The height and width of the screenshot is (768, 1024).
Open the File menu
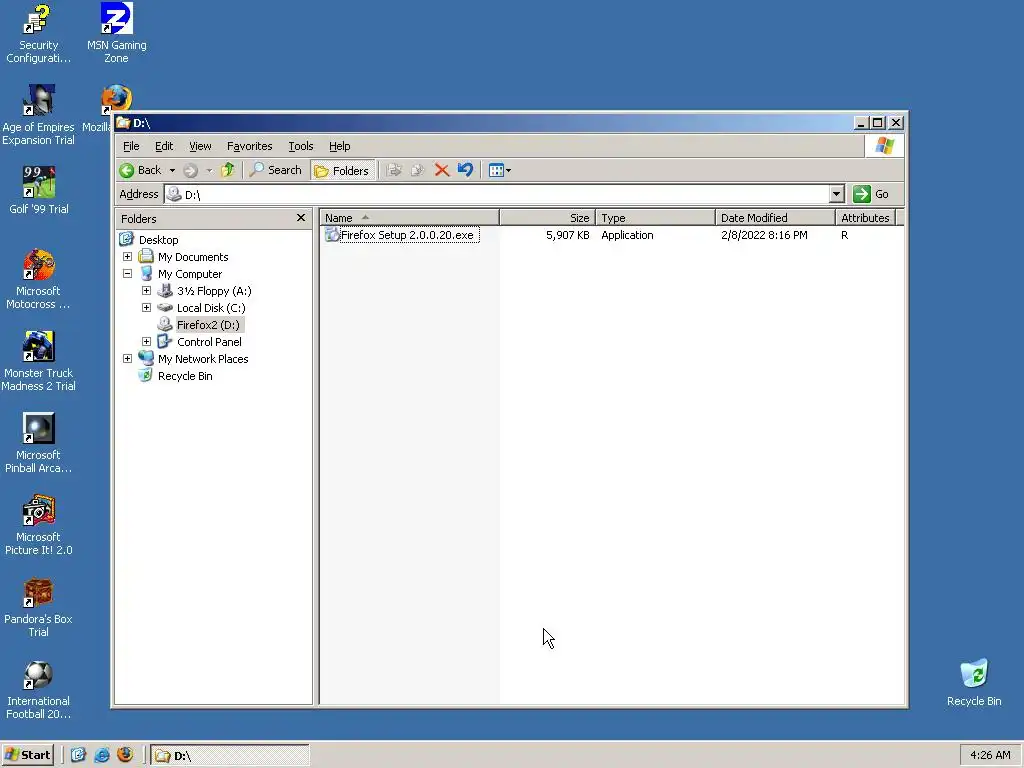pyautogui.click(x=131, y=146)
